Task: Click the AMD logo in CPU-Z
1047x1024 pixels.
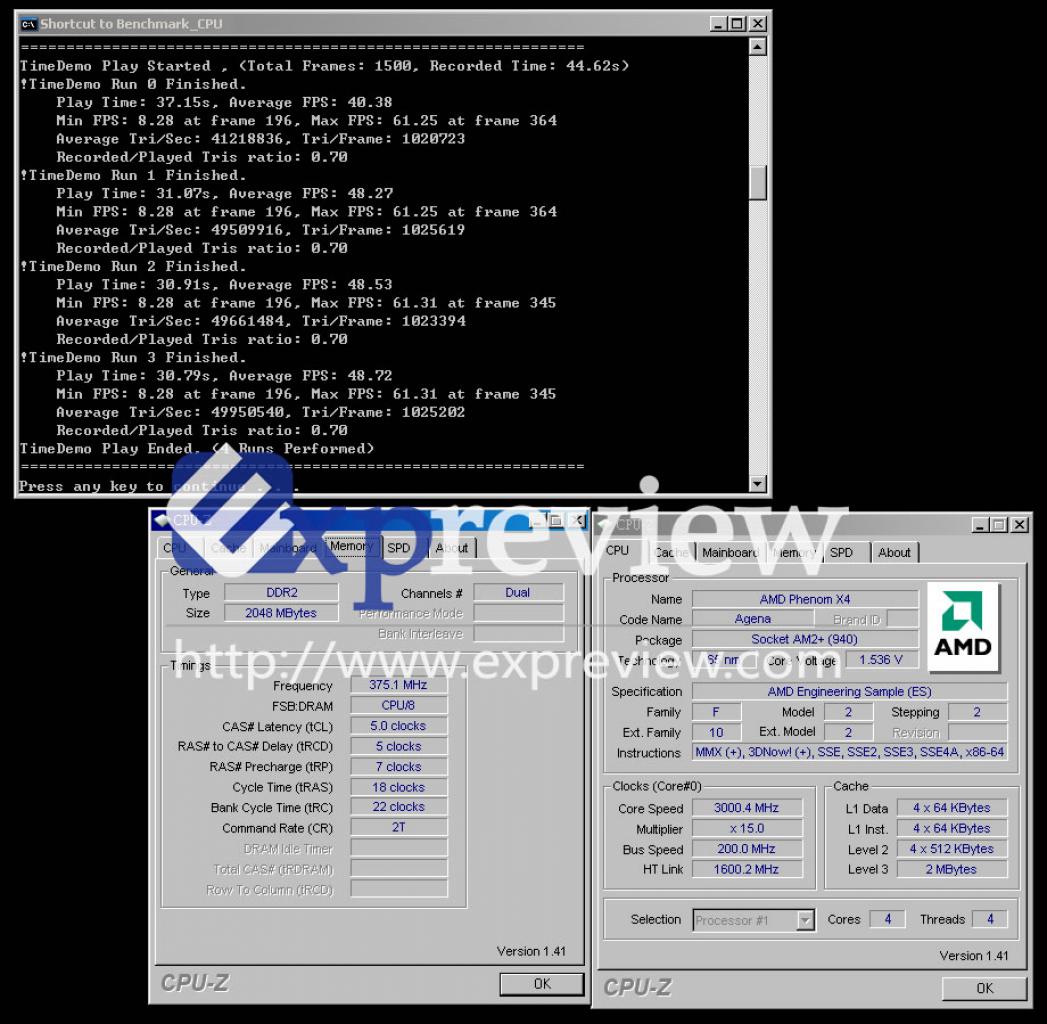Action: 962,627
